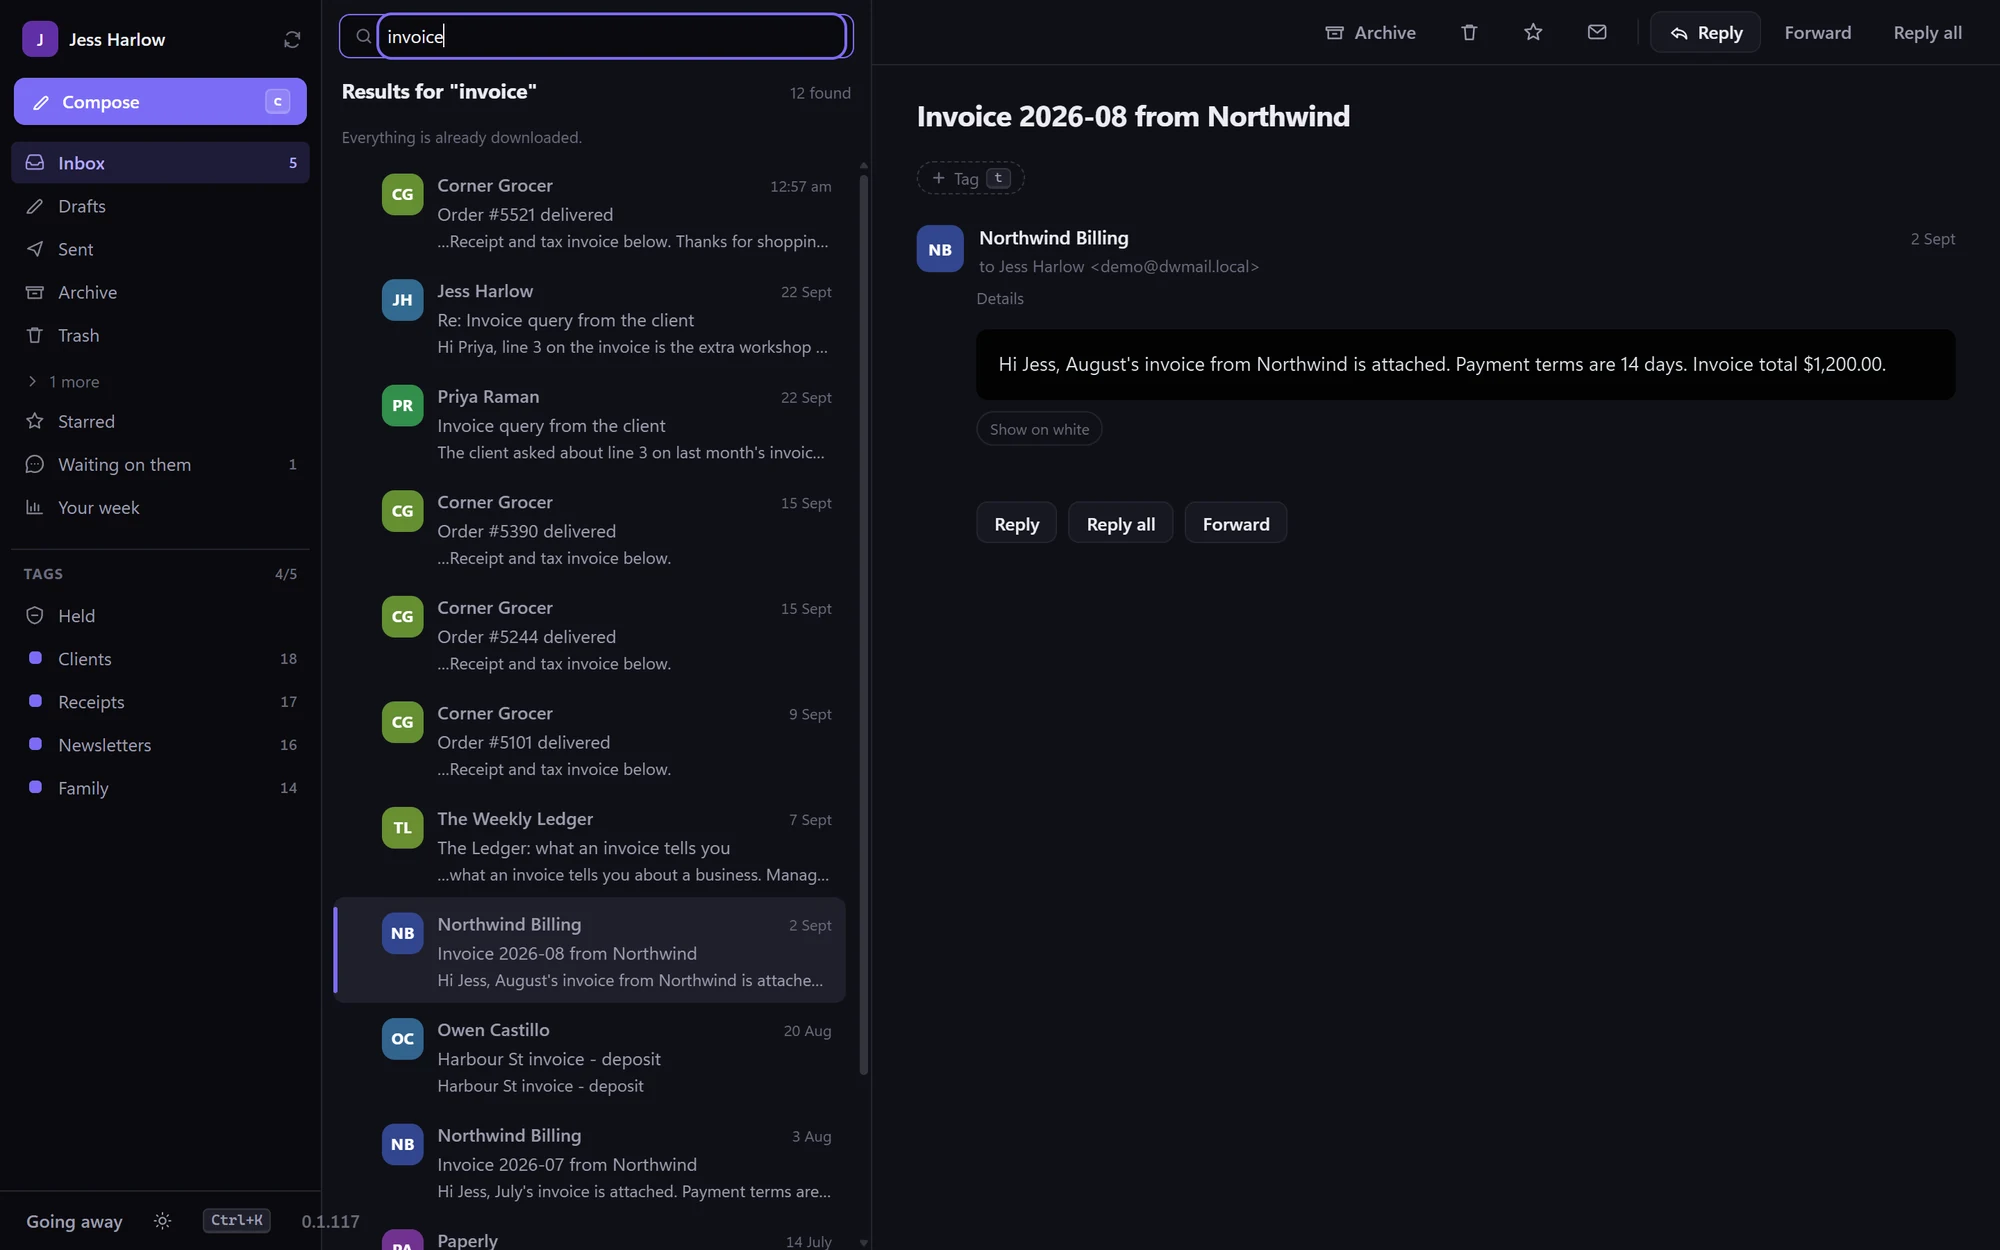Expand the '1 more' folders chevron
Screen dimensions: 2000x1250
[32, 381]
